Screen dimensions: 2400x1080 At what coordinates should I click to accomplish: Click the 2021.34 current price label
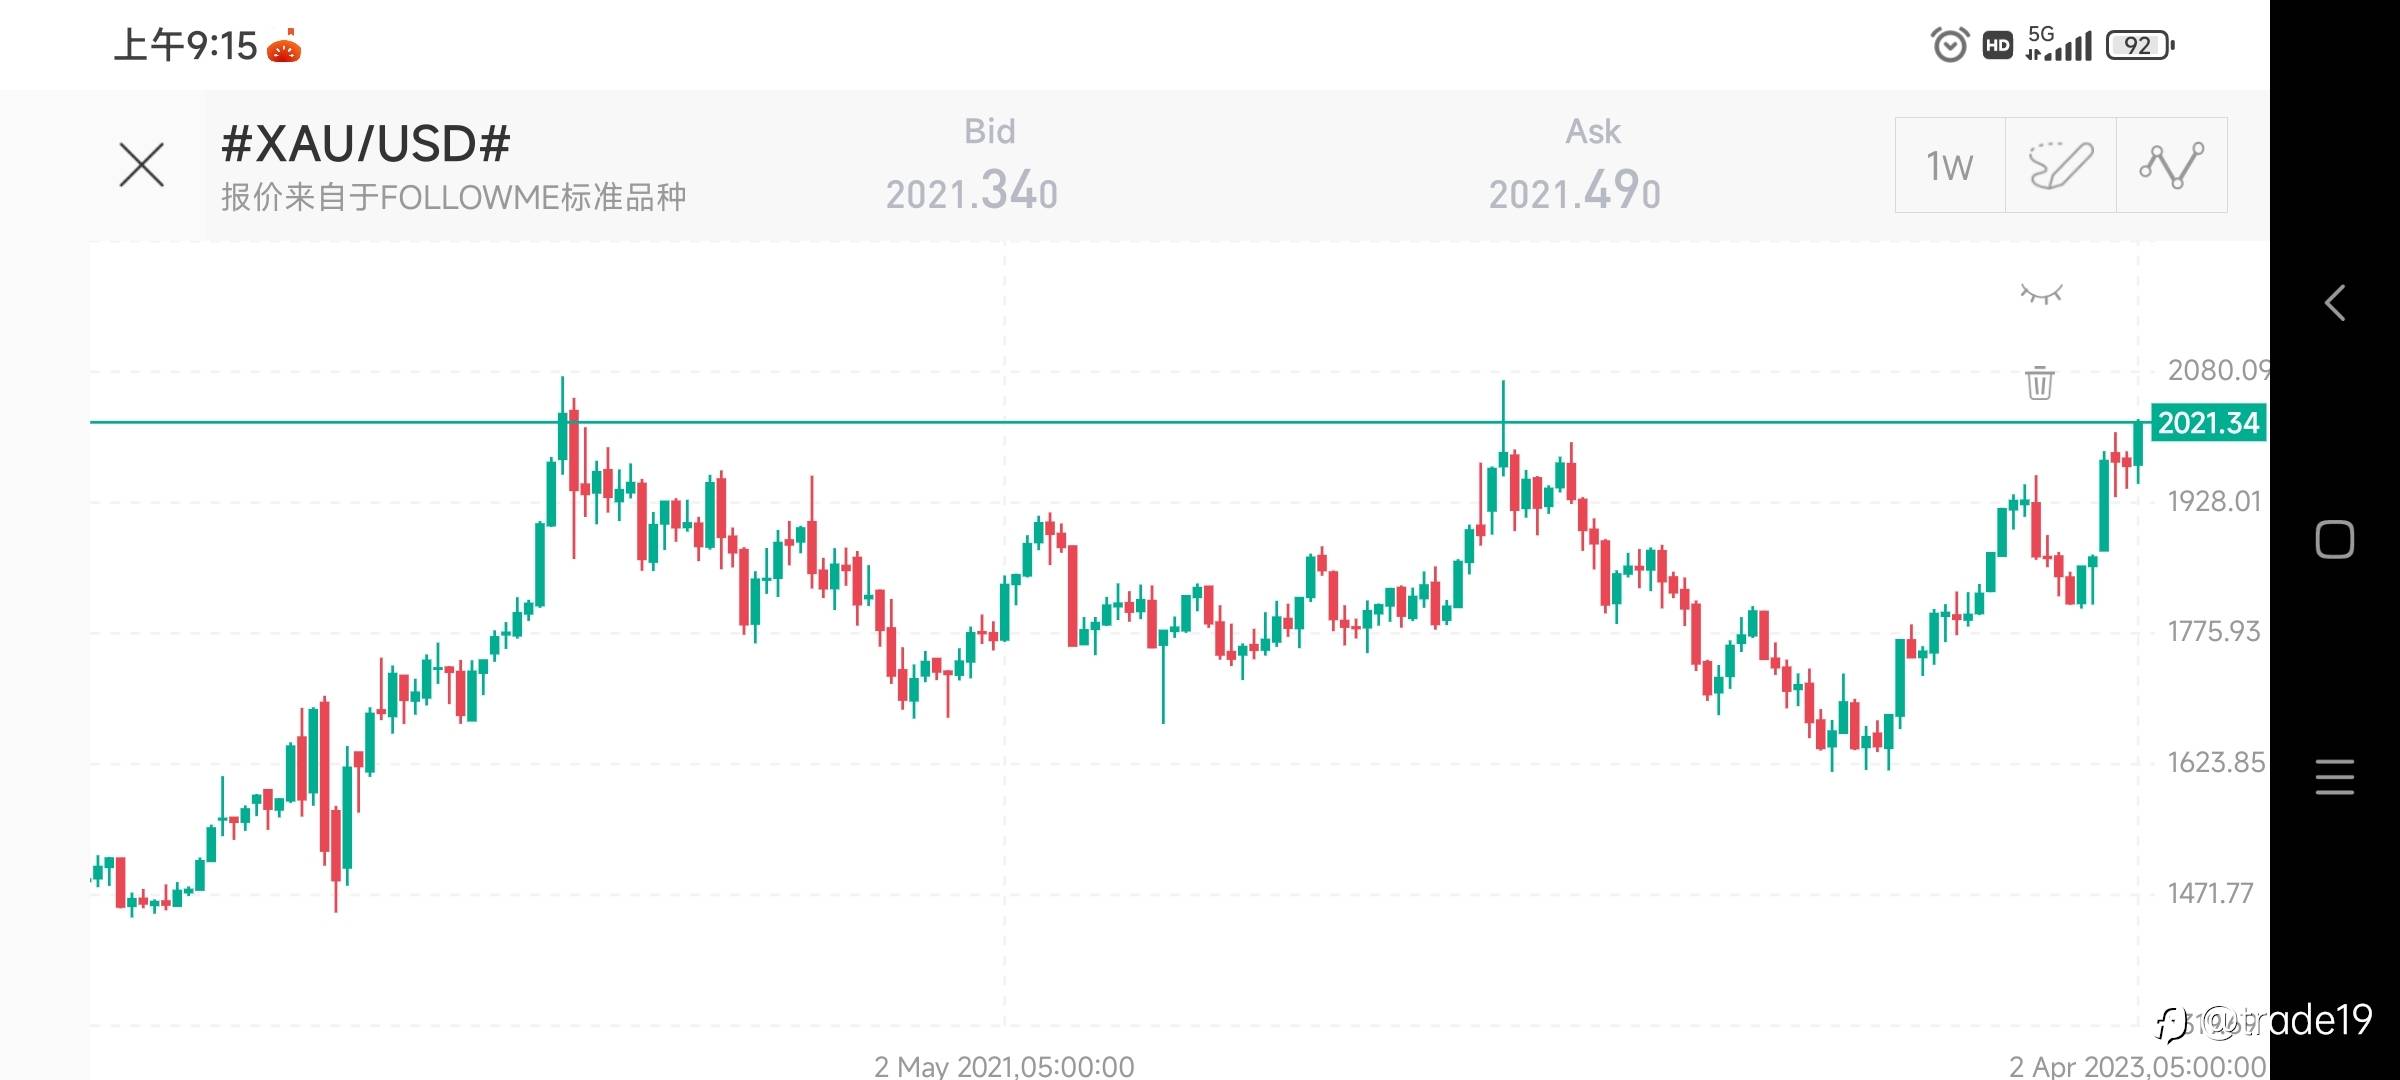(2208, 423)
